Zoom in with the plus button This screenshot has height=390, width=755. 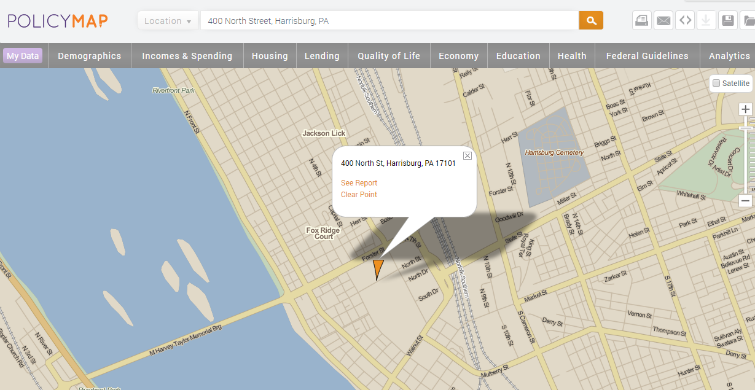click(745, 109)
